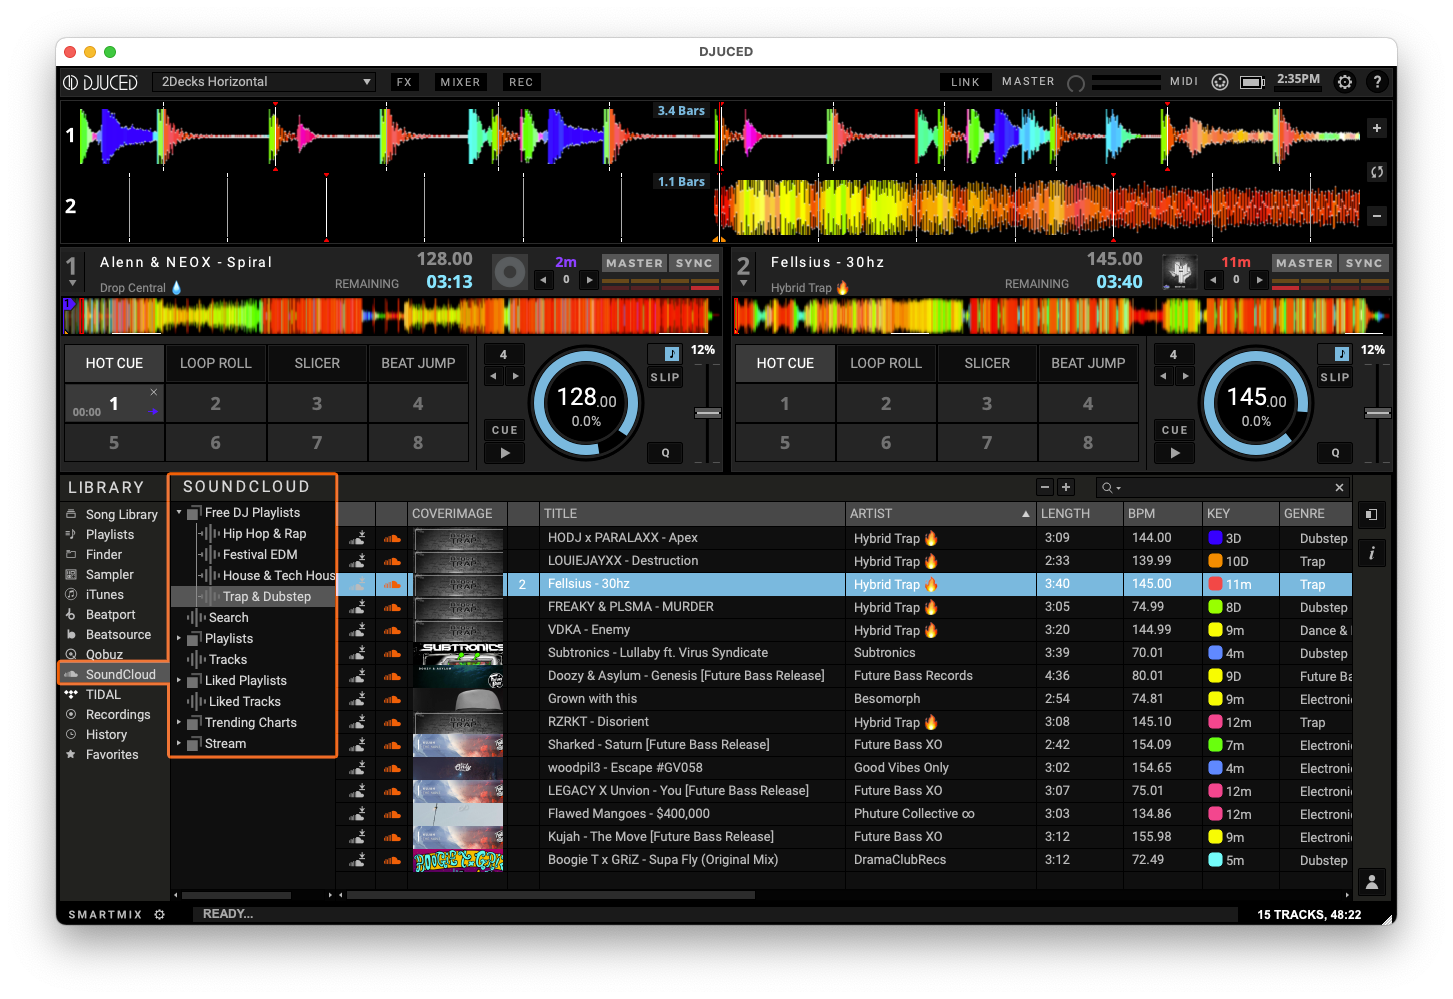Screen dimensions: 1453x999
Task: Click the smiley feedback icon in the toolbar
Action: [x=1220, y=81]
